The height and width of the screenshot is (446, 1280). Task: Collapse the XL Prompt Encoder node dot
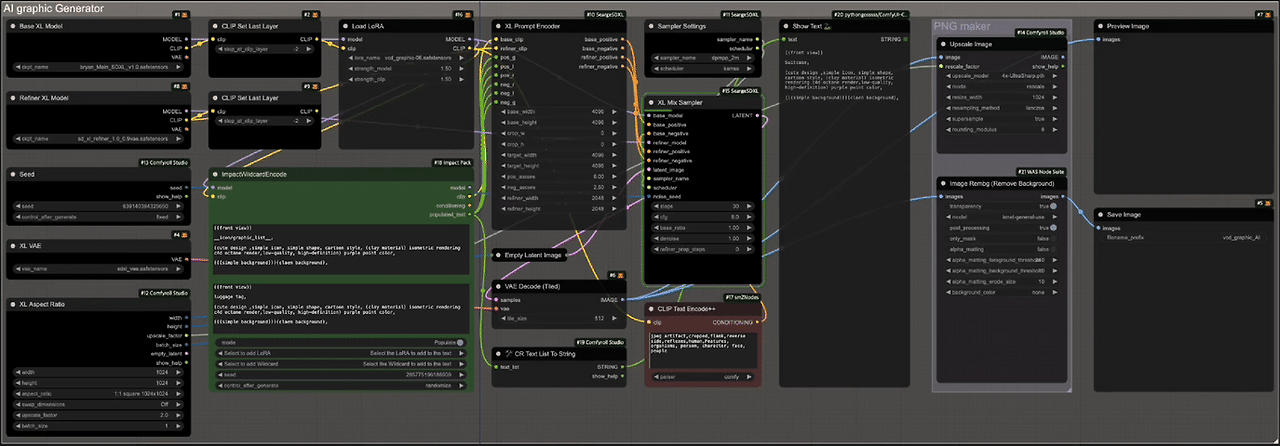(500, 25)
